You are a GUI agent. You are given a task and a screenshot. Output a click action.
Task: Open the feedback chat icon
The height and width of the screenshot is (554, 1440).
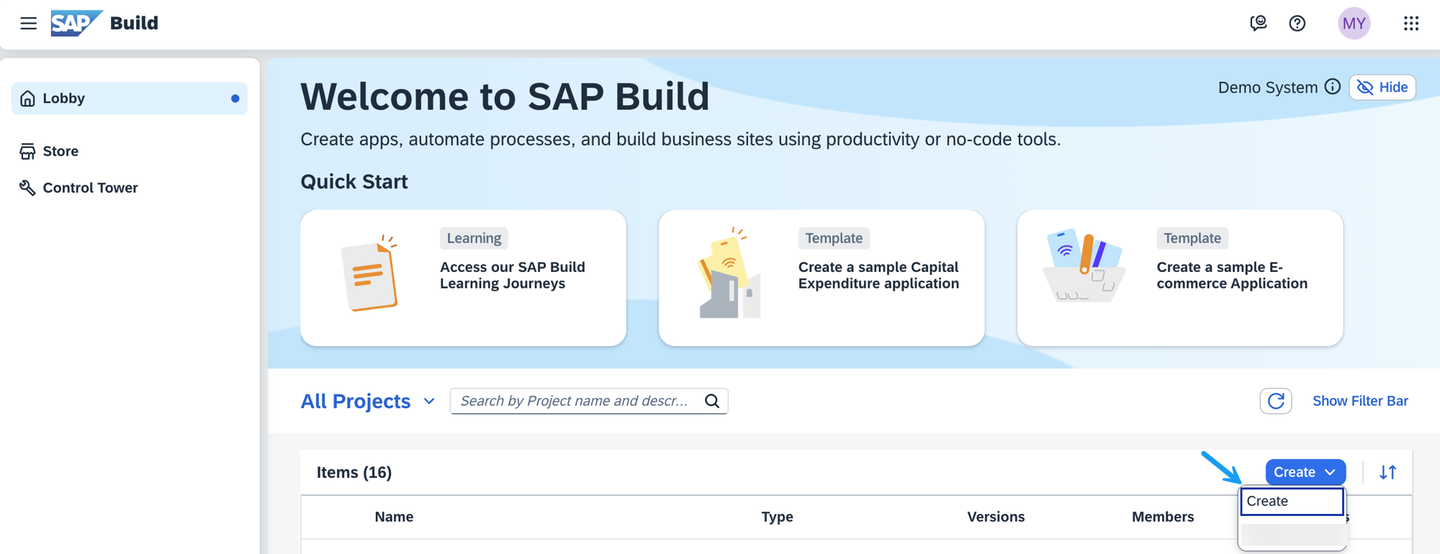click(x=1259, y=23)
